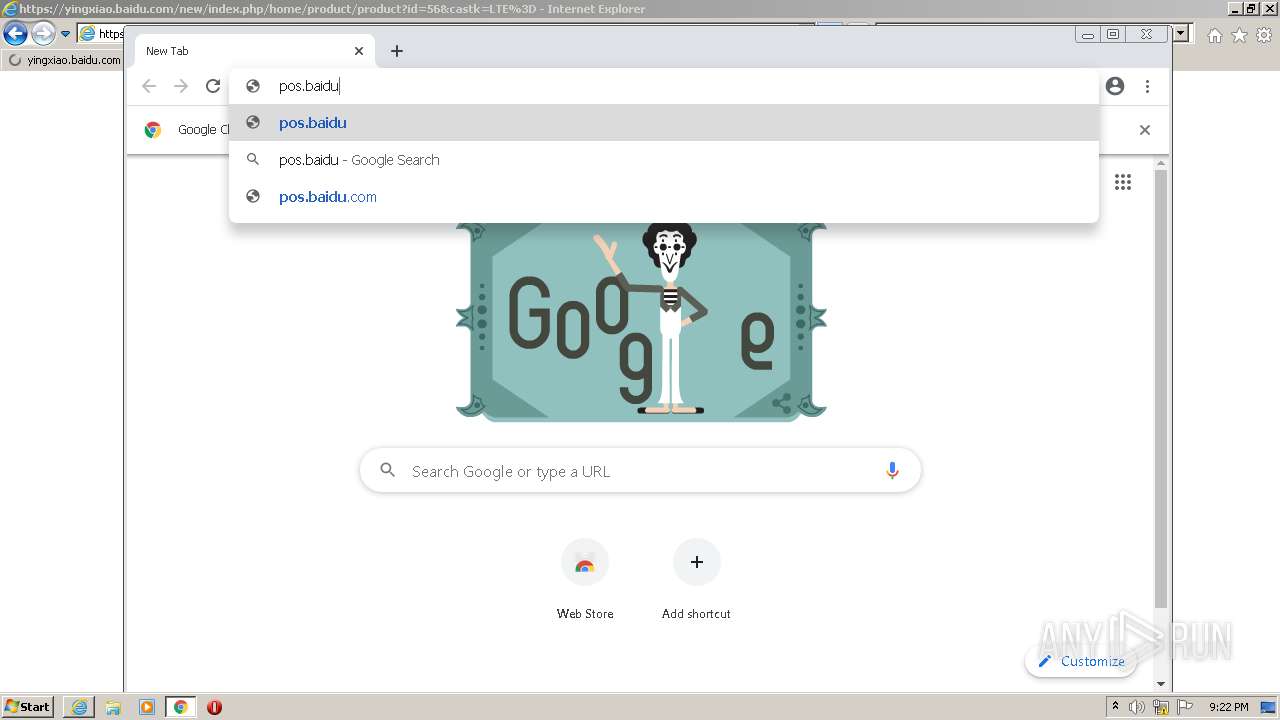Open Chrome's three-dot menu
The width and height of the screenshot is (1280, 720).
tap(1147, 86)
